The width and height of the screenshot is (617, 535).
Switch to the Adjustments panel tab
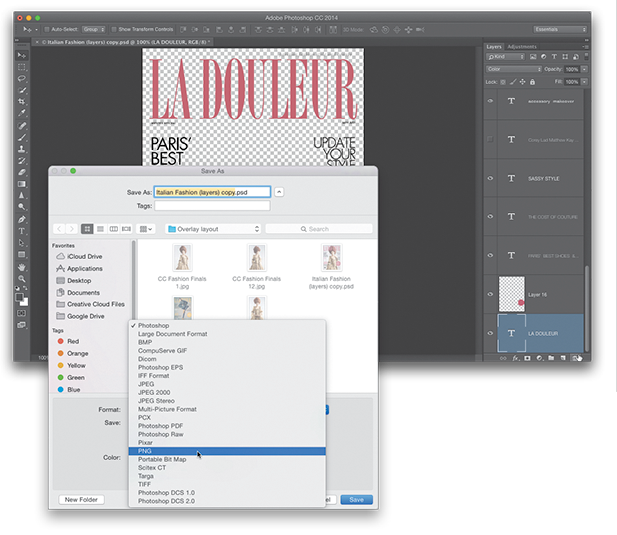tap(522, 46)
